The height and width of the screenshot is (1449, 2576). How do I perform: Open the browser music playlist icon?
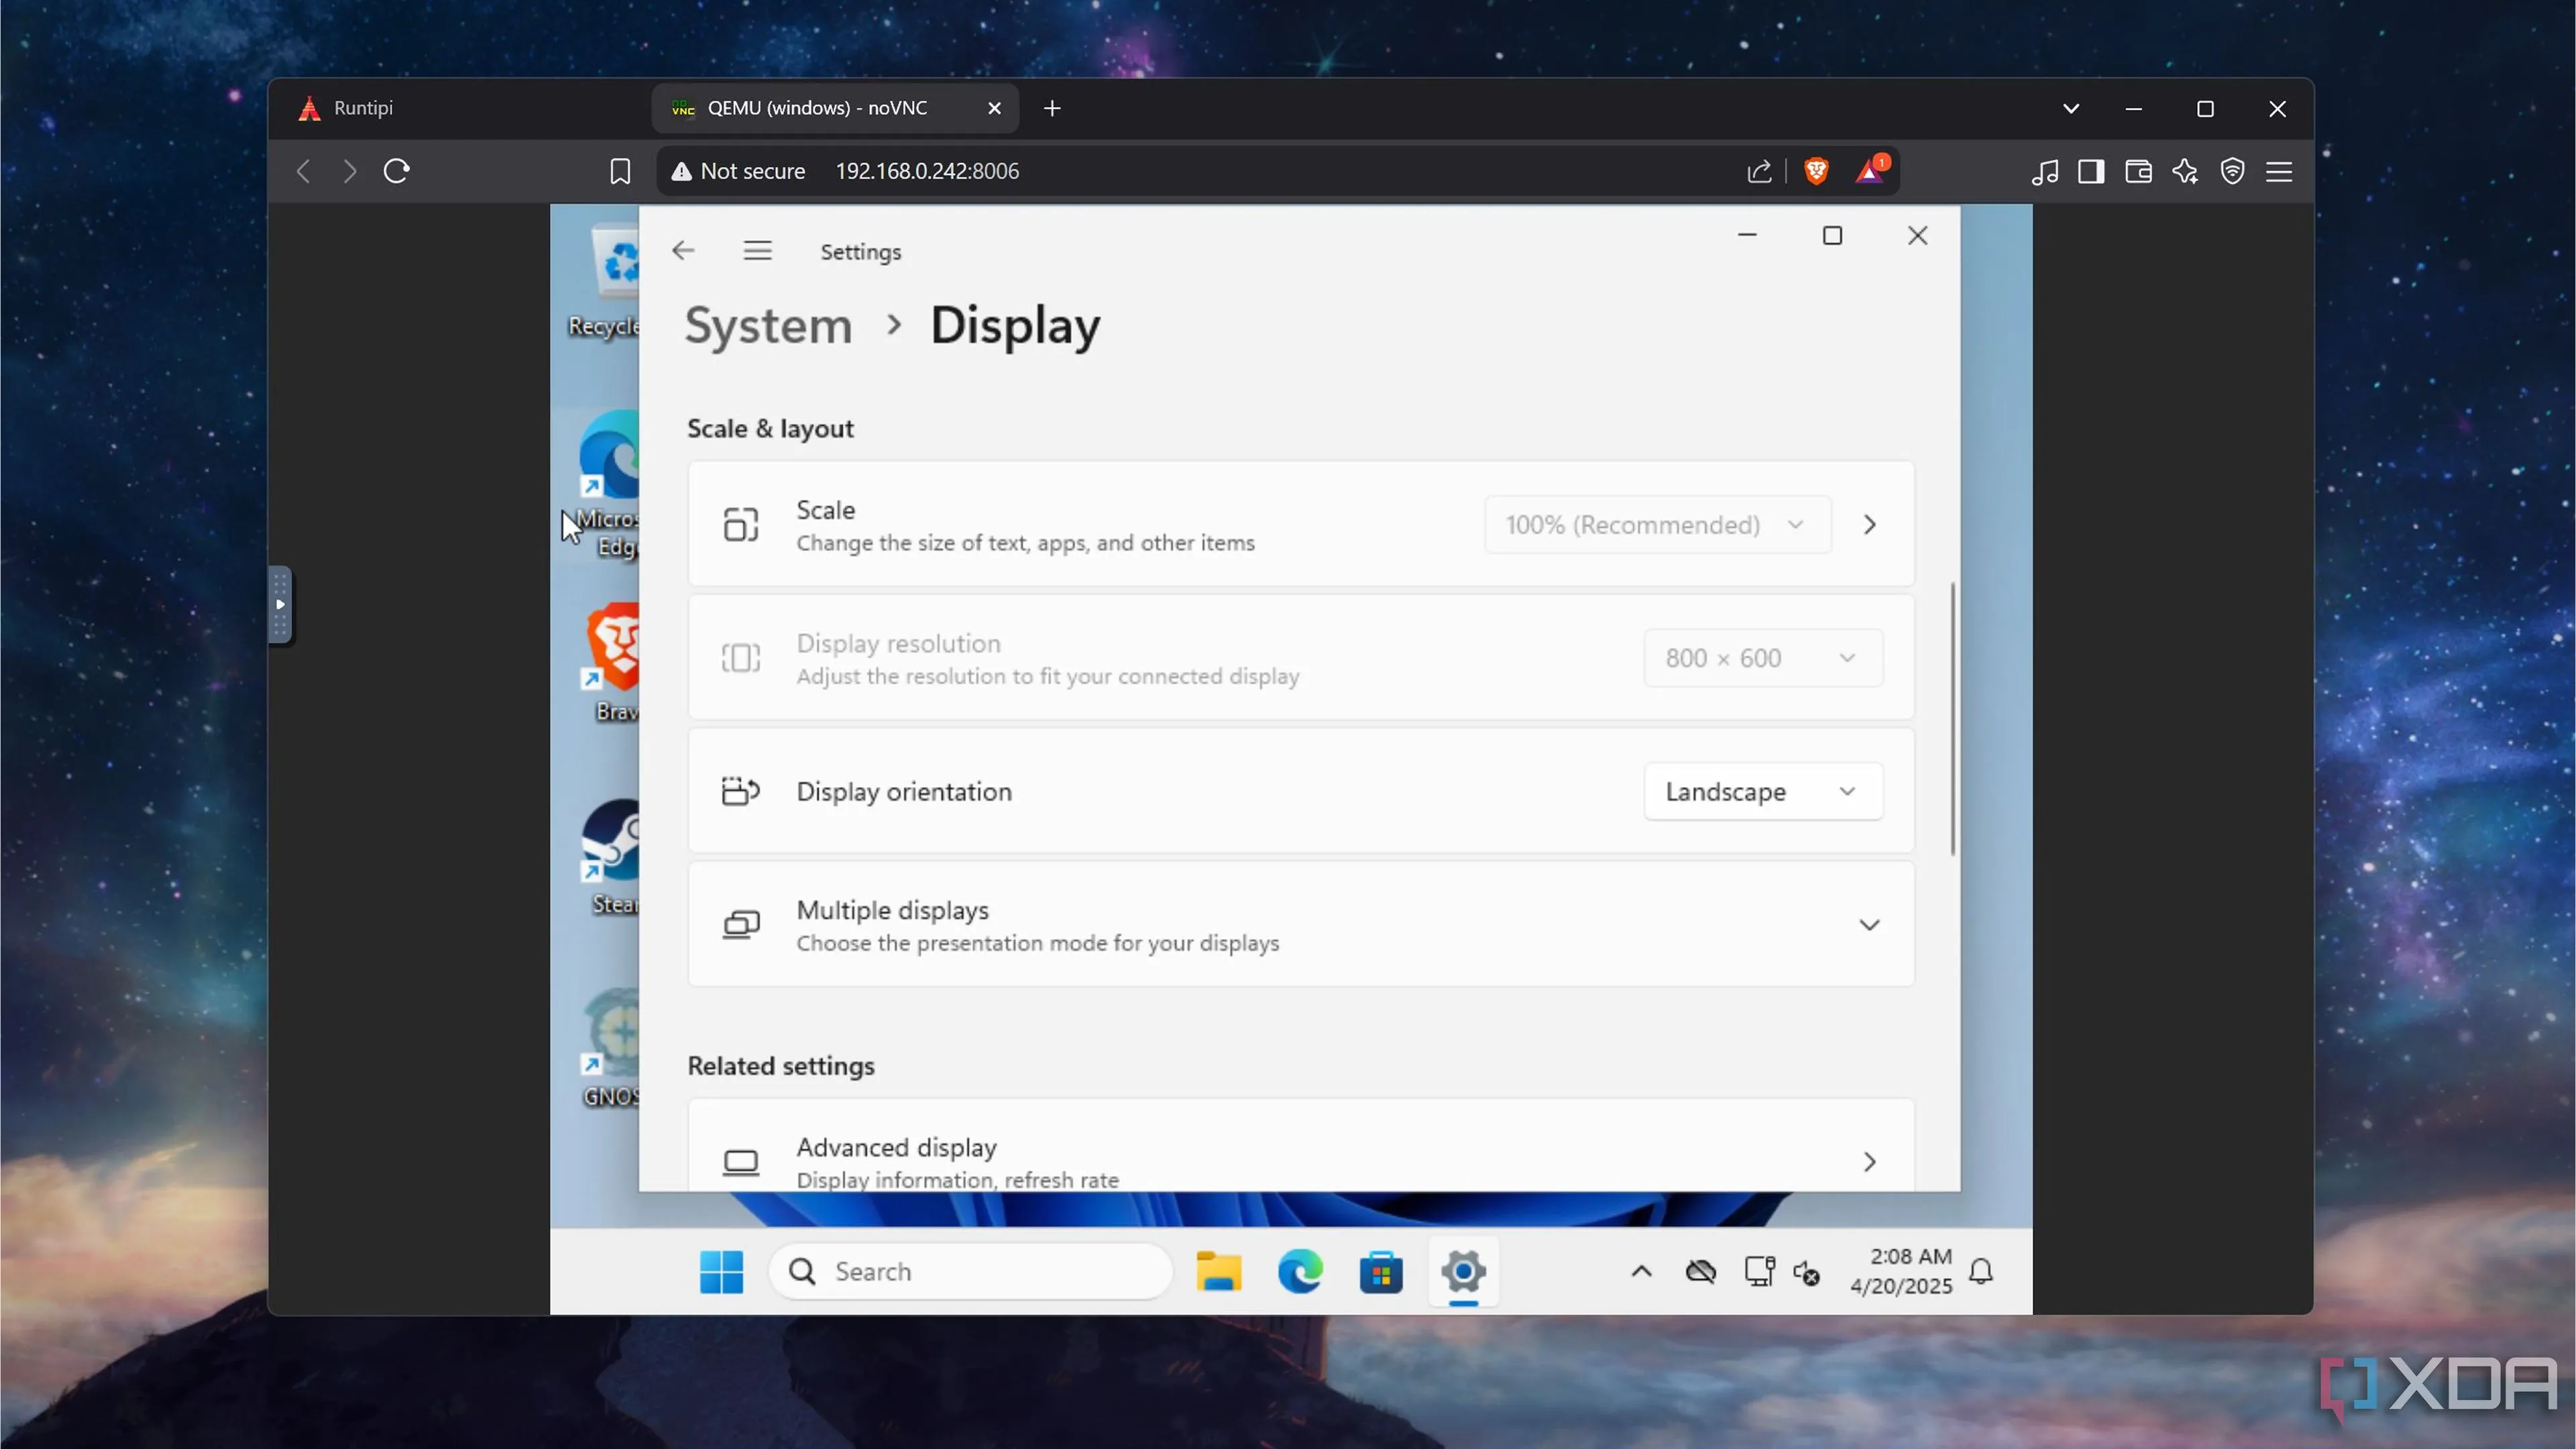pos(2045,171)
